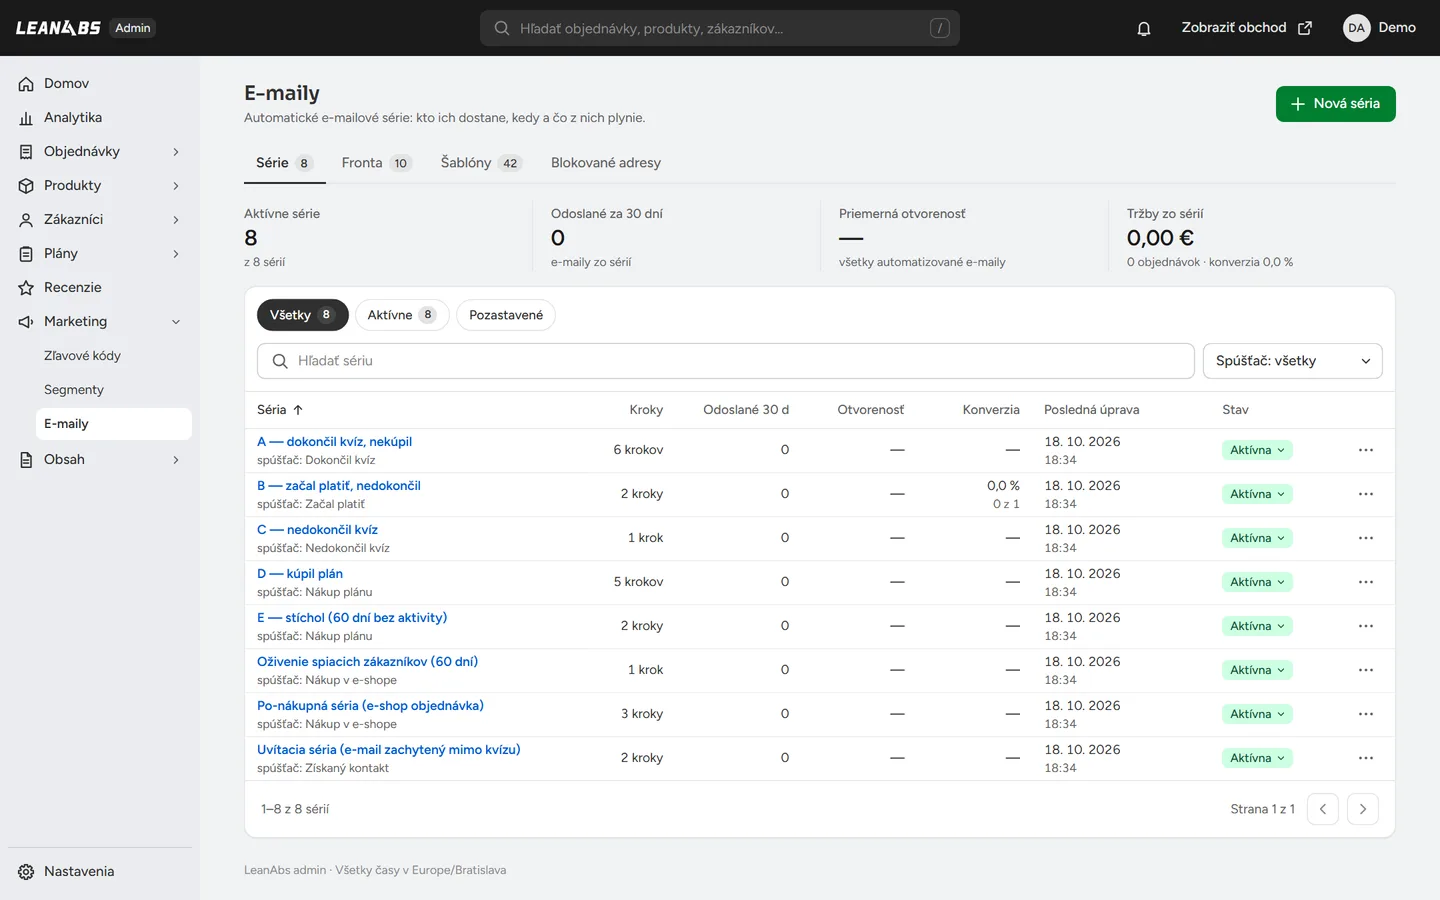Viewport: 1440px width, 900px height.
Task: Change Aktívna status of Uvítacia séria
Action: tap(1257, 758)
